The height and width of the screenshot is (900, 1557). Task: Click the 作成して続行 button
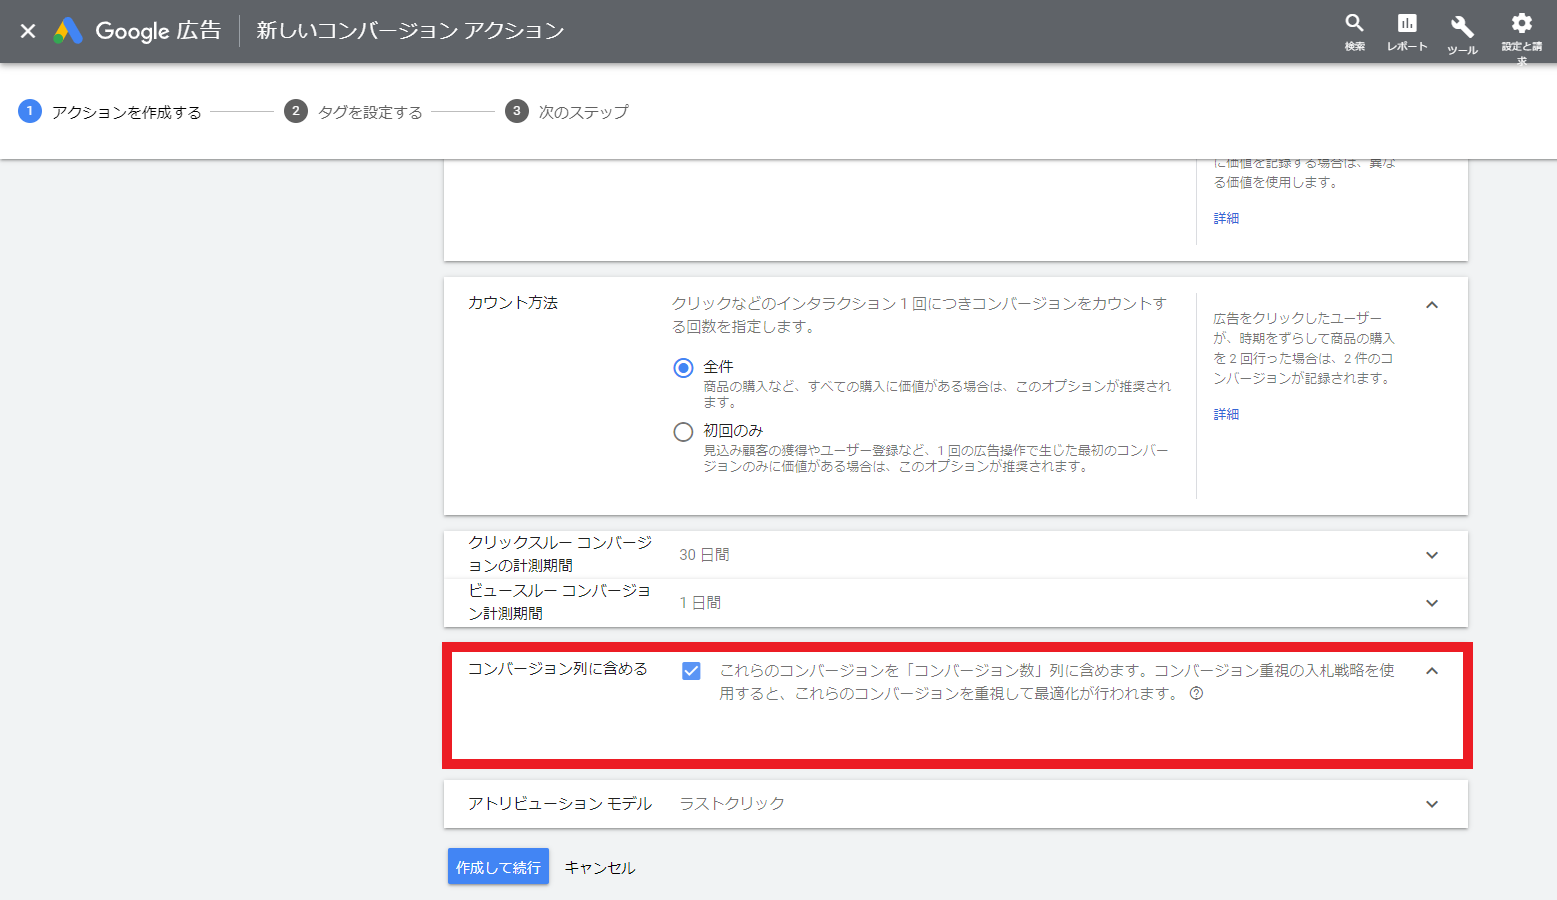pos(498,867)
